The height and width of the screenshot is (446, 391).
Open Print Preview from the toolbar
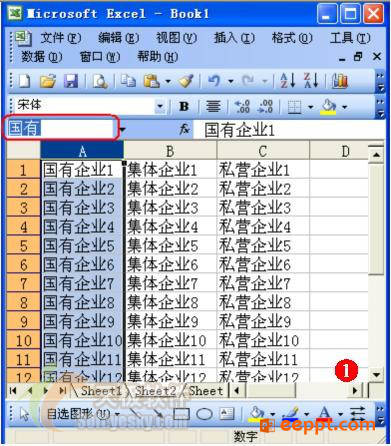[100, 81]
